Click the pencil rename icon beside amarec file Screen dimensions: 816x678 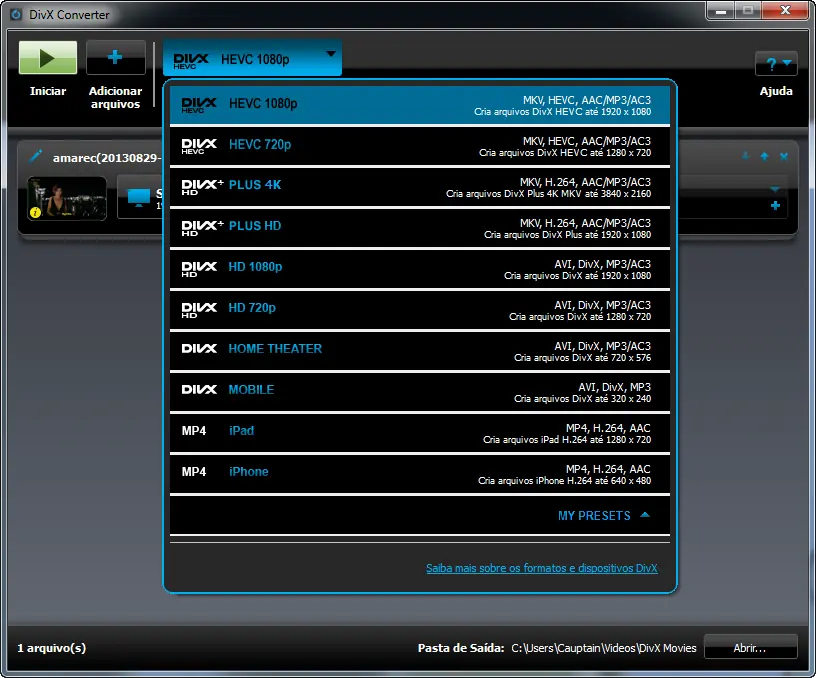point(35,156)
